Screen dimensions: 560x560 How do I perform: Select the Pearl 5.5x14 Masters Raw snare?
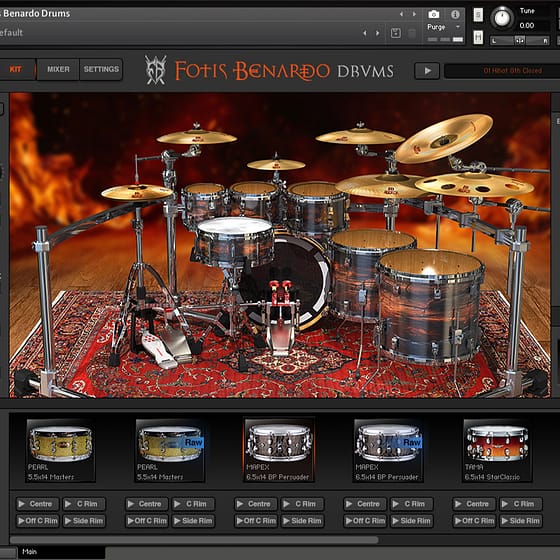coord(170,451)
